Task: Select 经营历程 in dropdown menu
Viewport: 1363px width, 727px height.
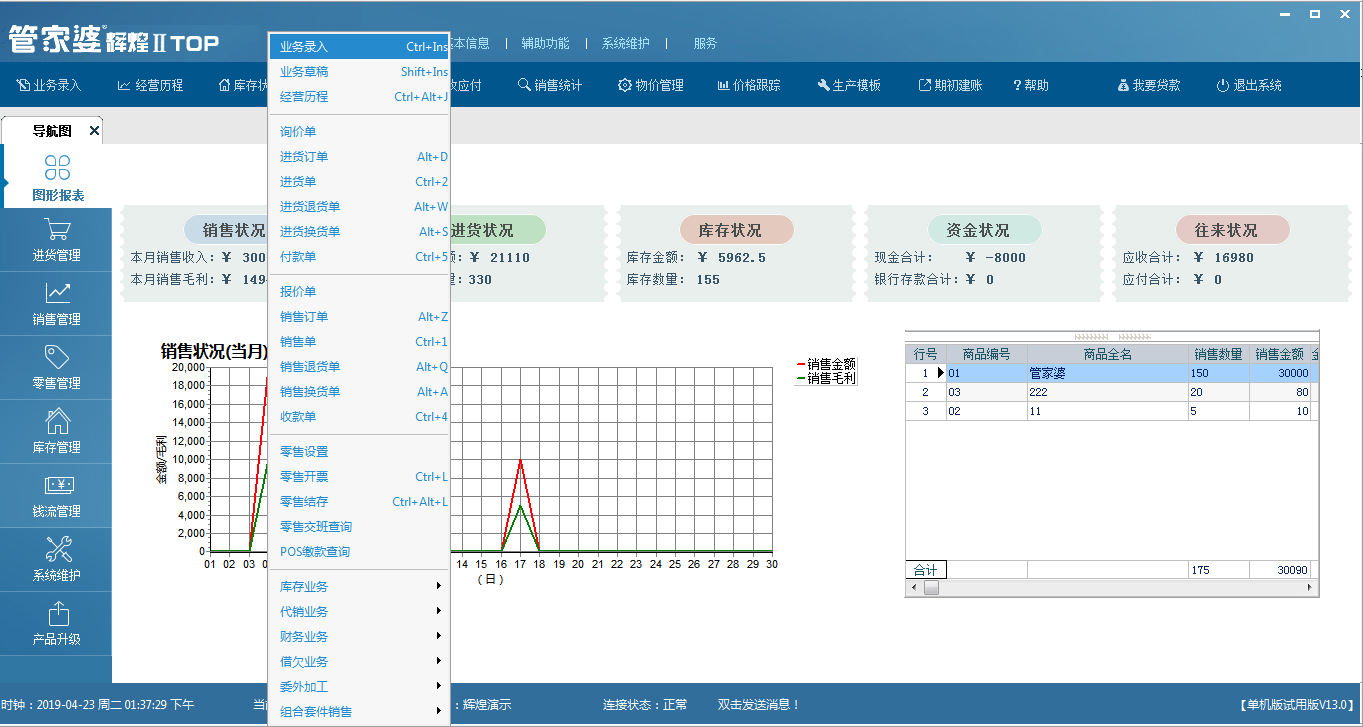Action: 360,97
